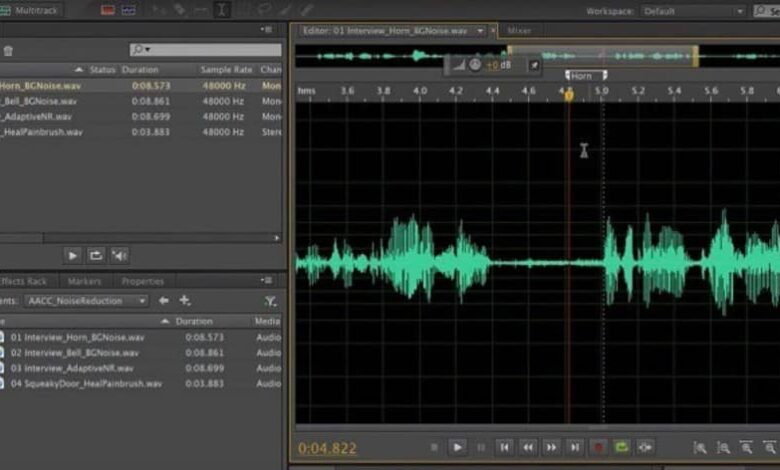Play the selected file preview

[x=72, y=256]
